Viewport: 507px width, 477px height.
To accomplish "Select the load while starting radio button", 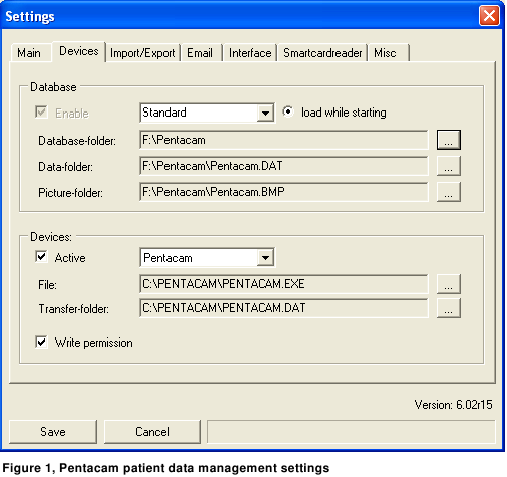I will point(287,112).
